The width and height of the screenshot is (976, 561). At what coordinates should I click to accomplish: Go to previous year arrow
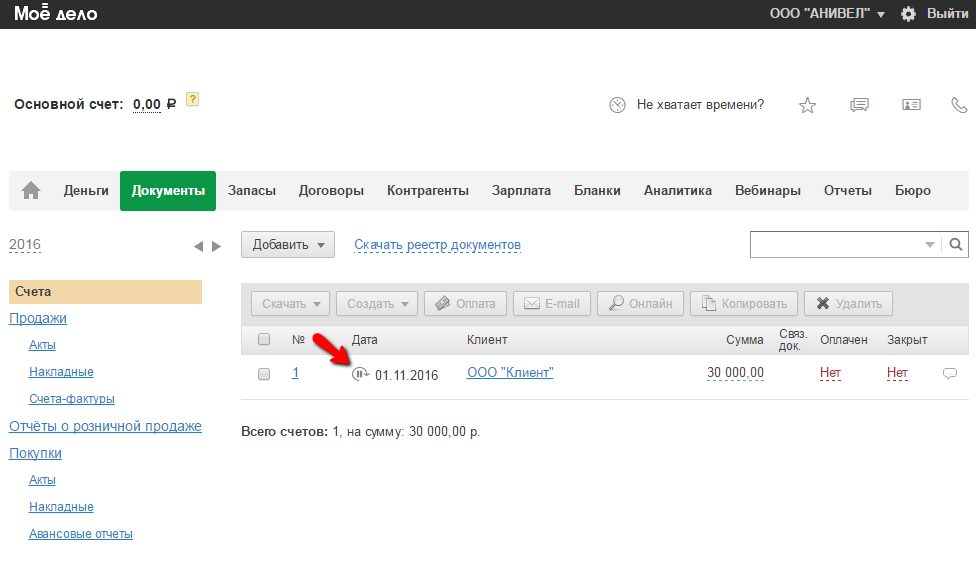pos(199,246)
